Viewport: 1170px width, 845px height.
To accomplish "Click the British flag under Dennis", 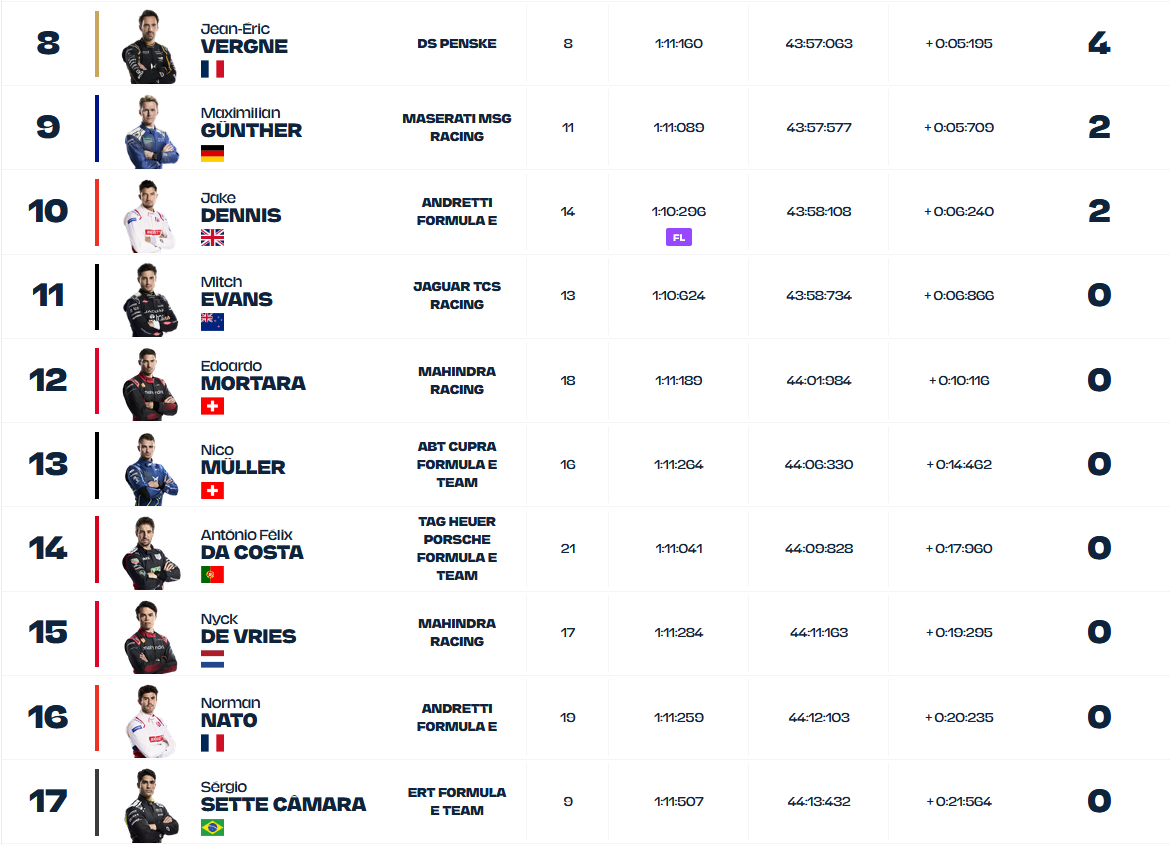I will pos(212,237).
